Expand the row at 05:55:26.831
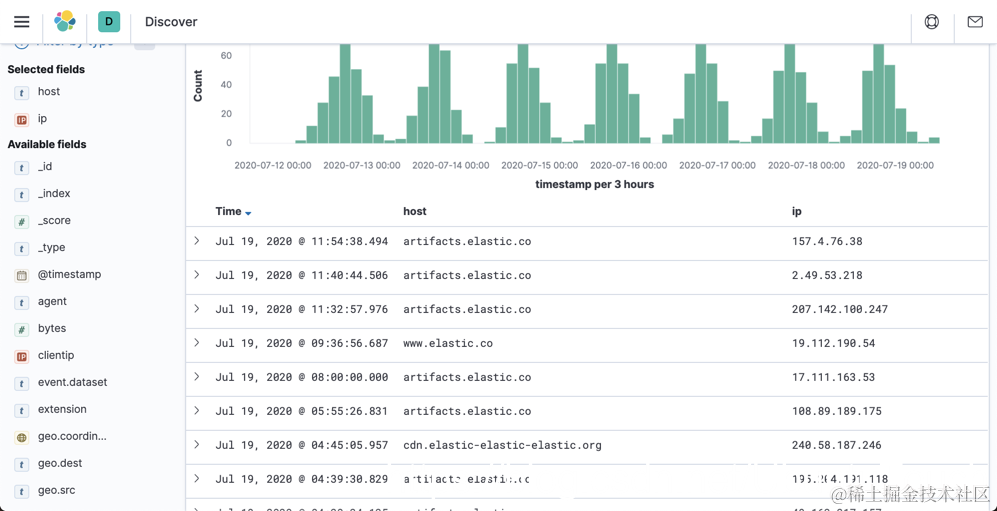 tap(196, 410)
